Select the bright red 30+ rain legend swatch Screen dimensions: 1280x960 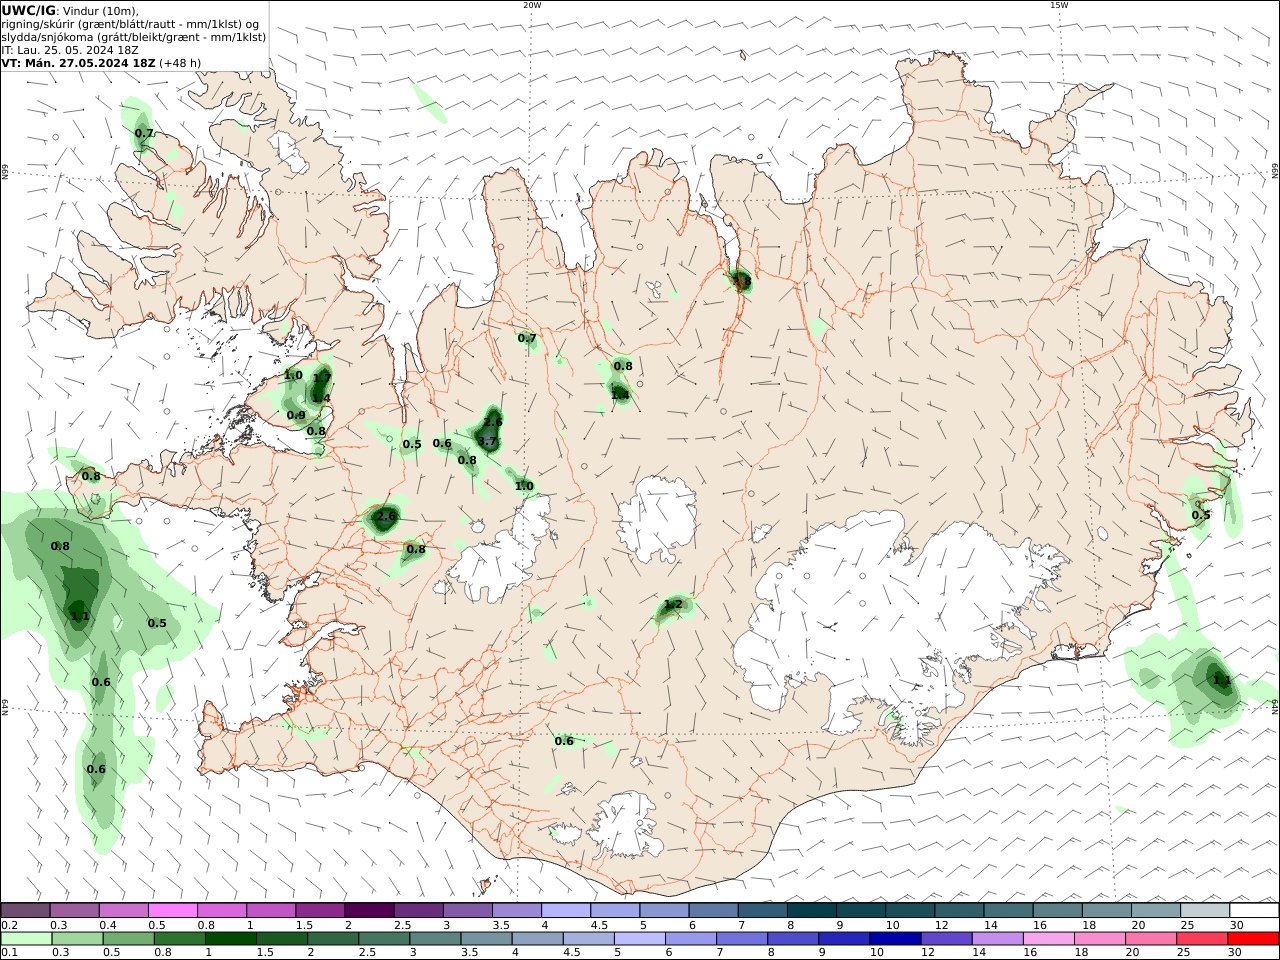1252,939
